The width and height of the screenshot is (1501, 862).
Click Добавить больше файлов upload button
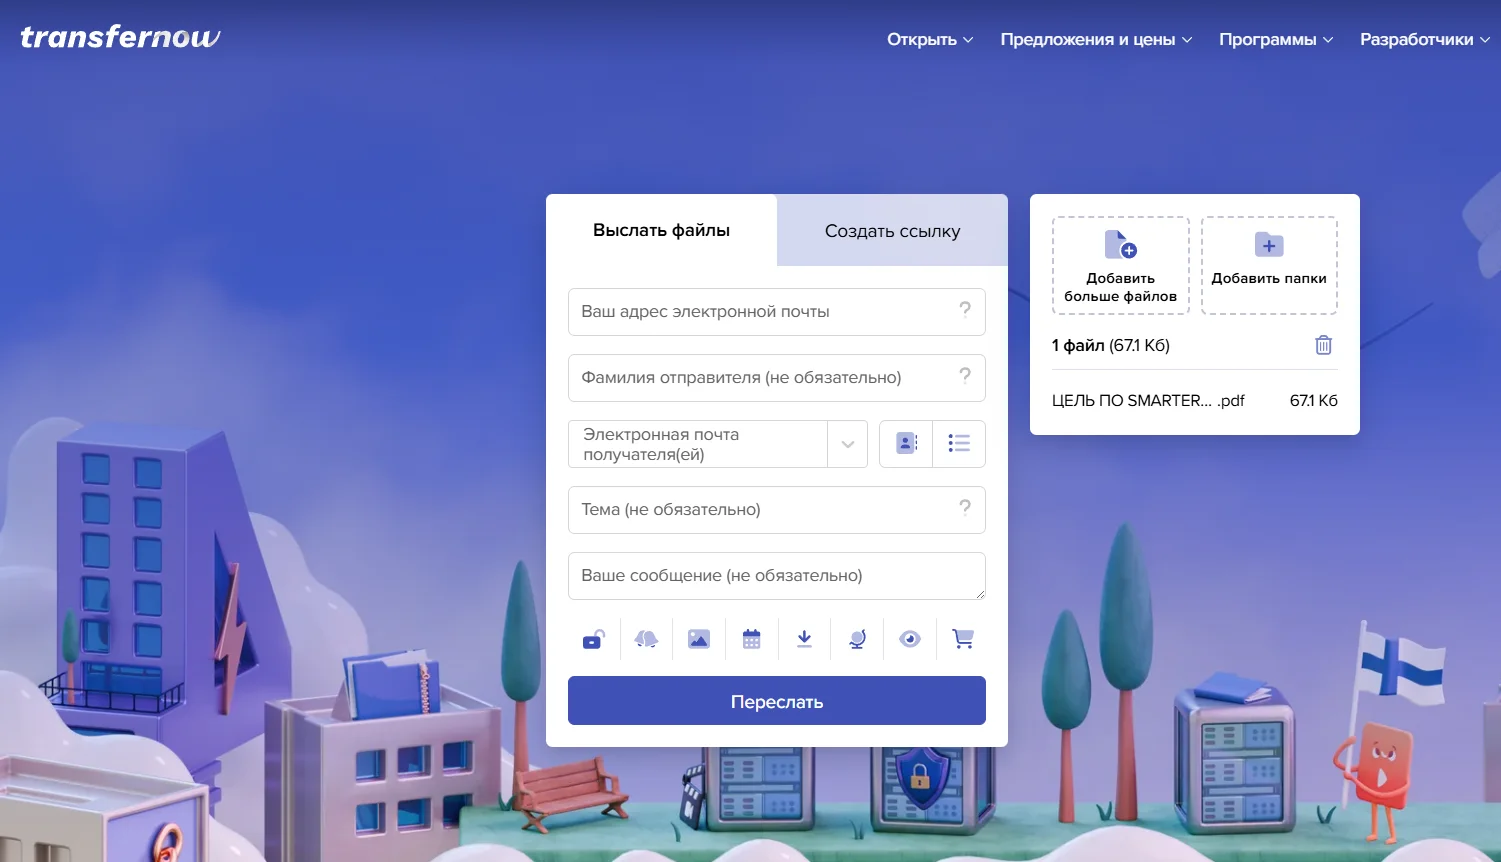tap(1120, 266)
